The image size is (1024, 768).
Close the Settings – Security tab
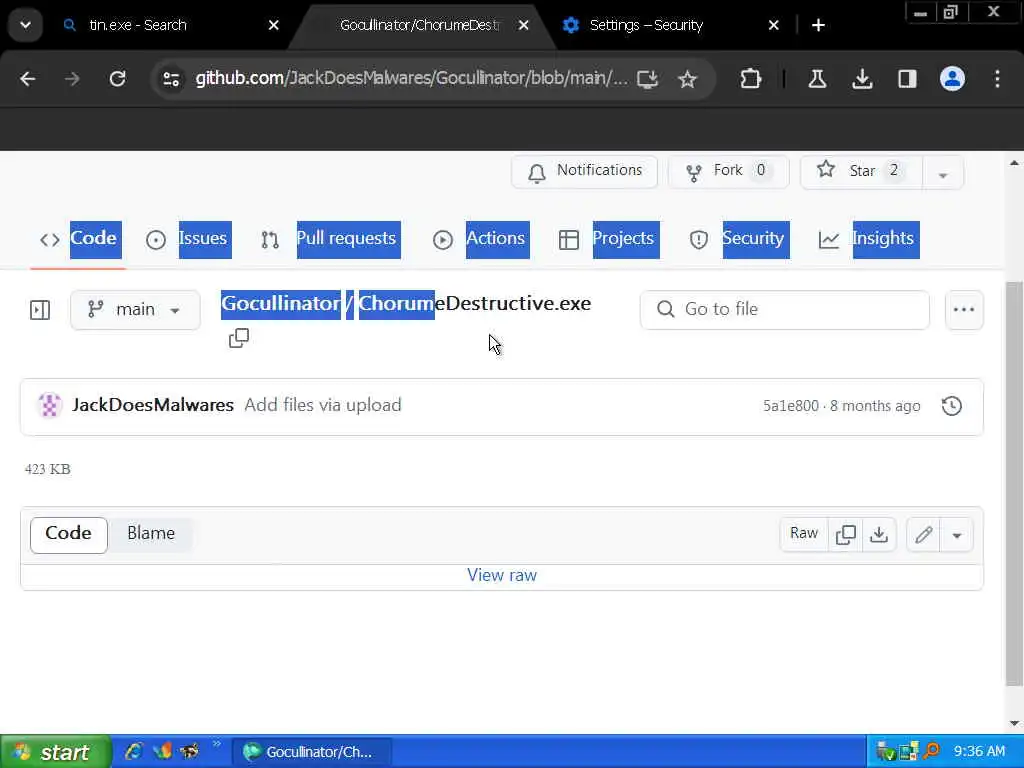[x=774, y=25]
